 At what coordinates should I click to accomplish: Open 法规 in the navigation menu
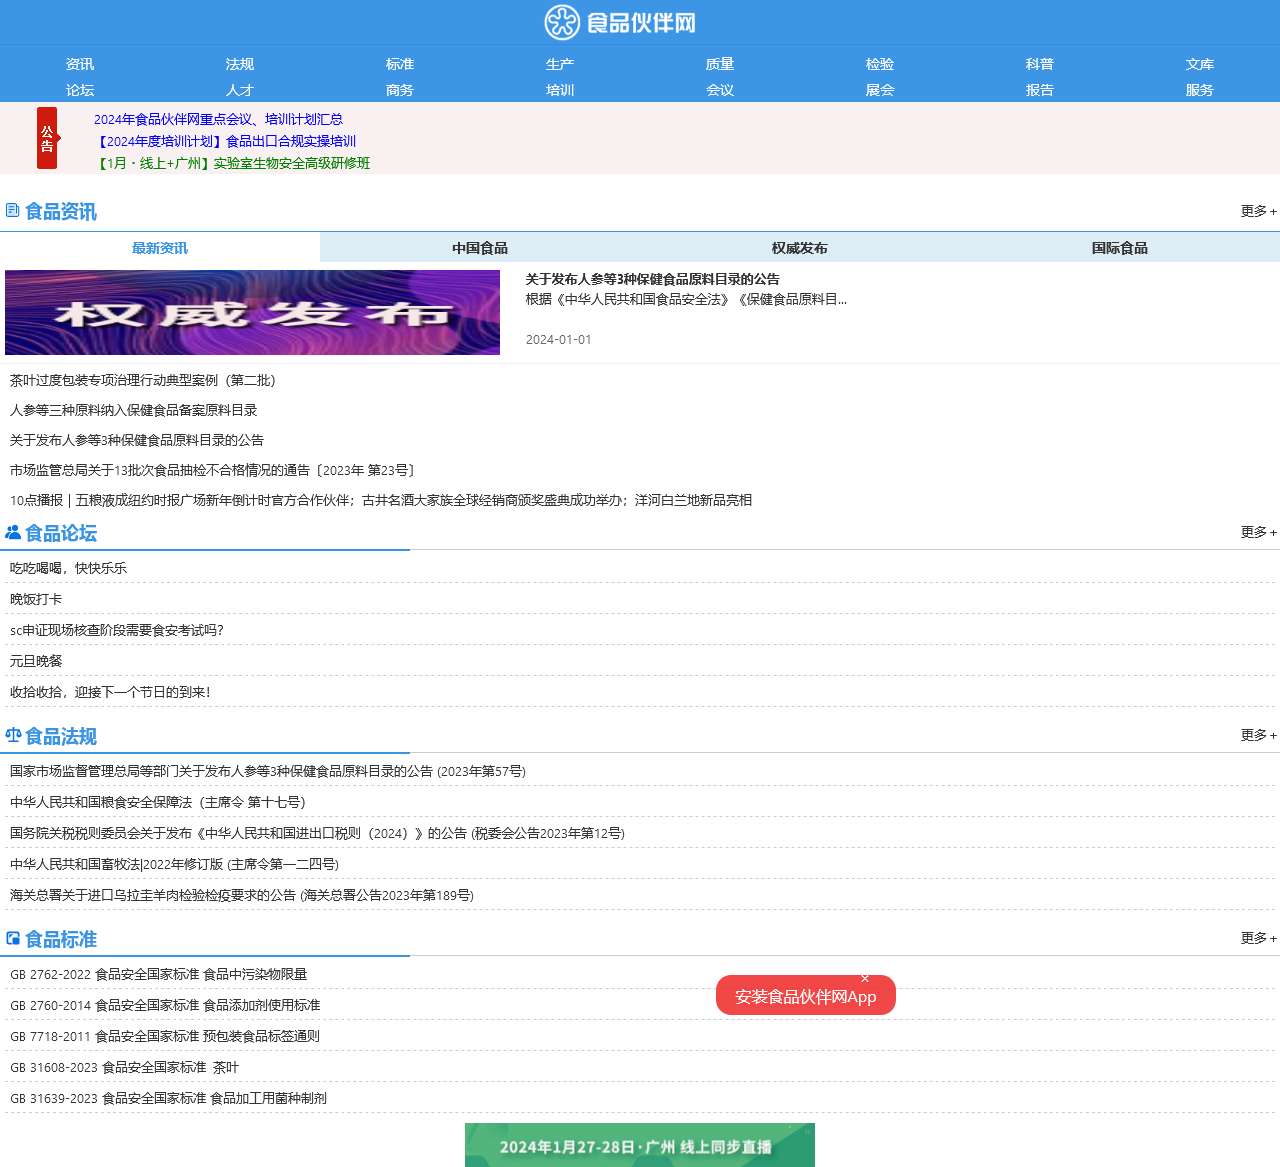[x=240, y=64]
